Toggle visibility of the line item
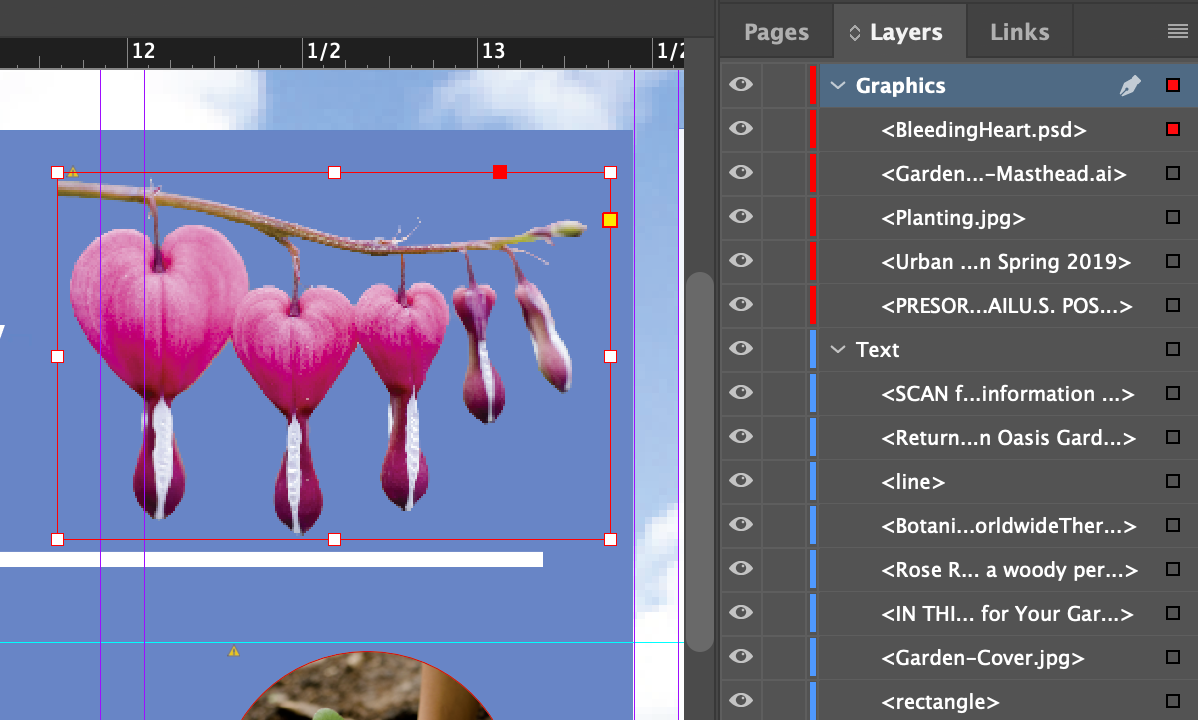 (740, 481)
